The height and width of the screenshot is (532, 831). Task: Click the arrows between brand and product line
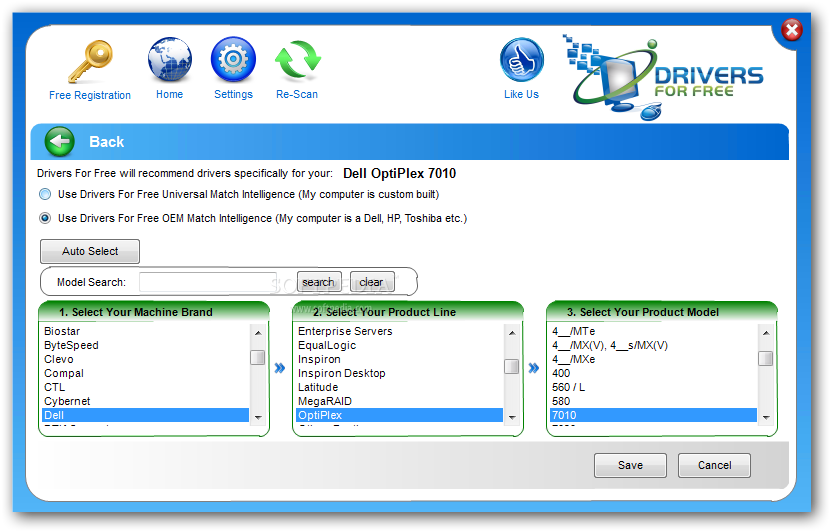coord(280,368)
